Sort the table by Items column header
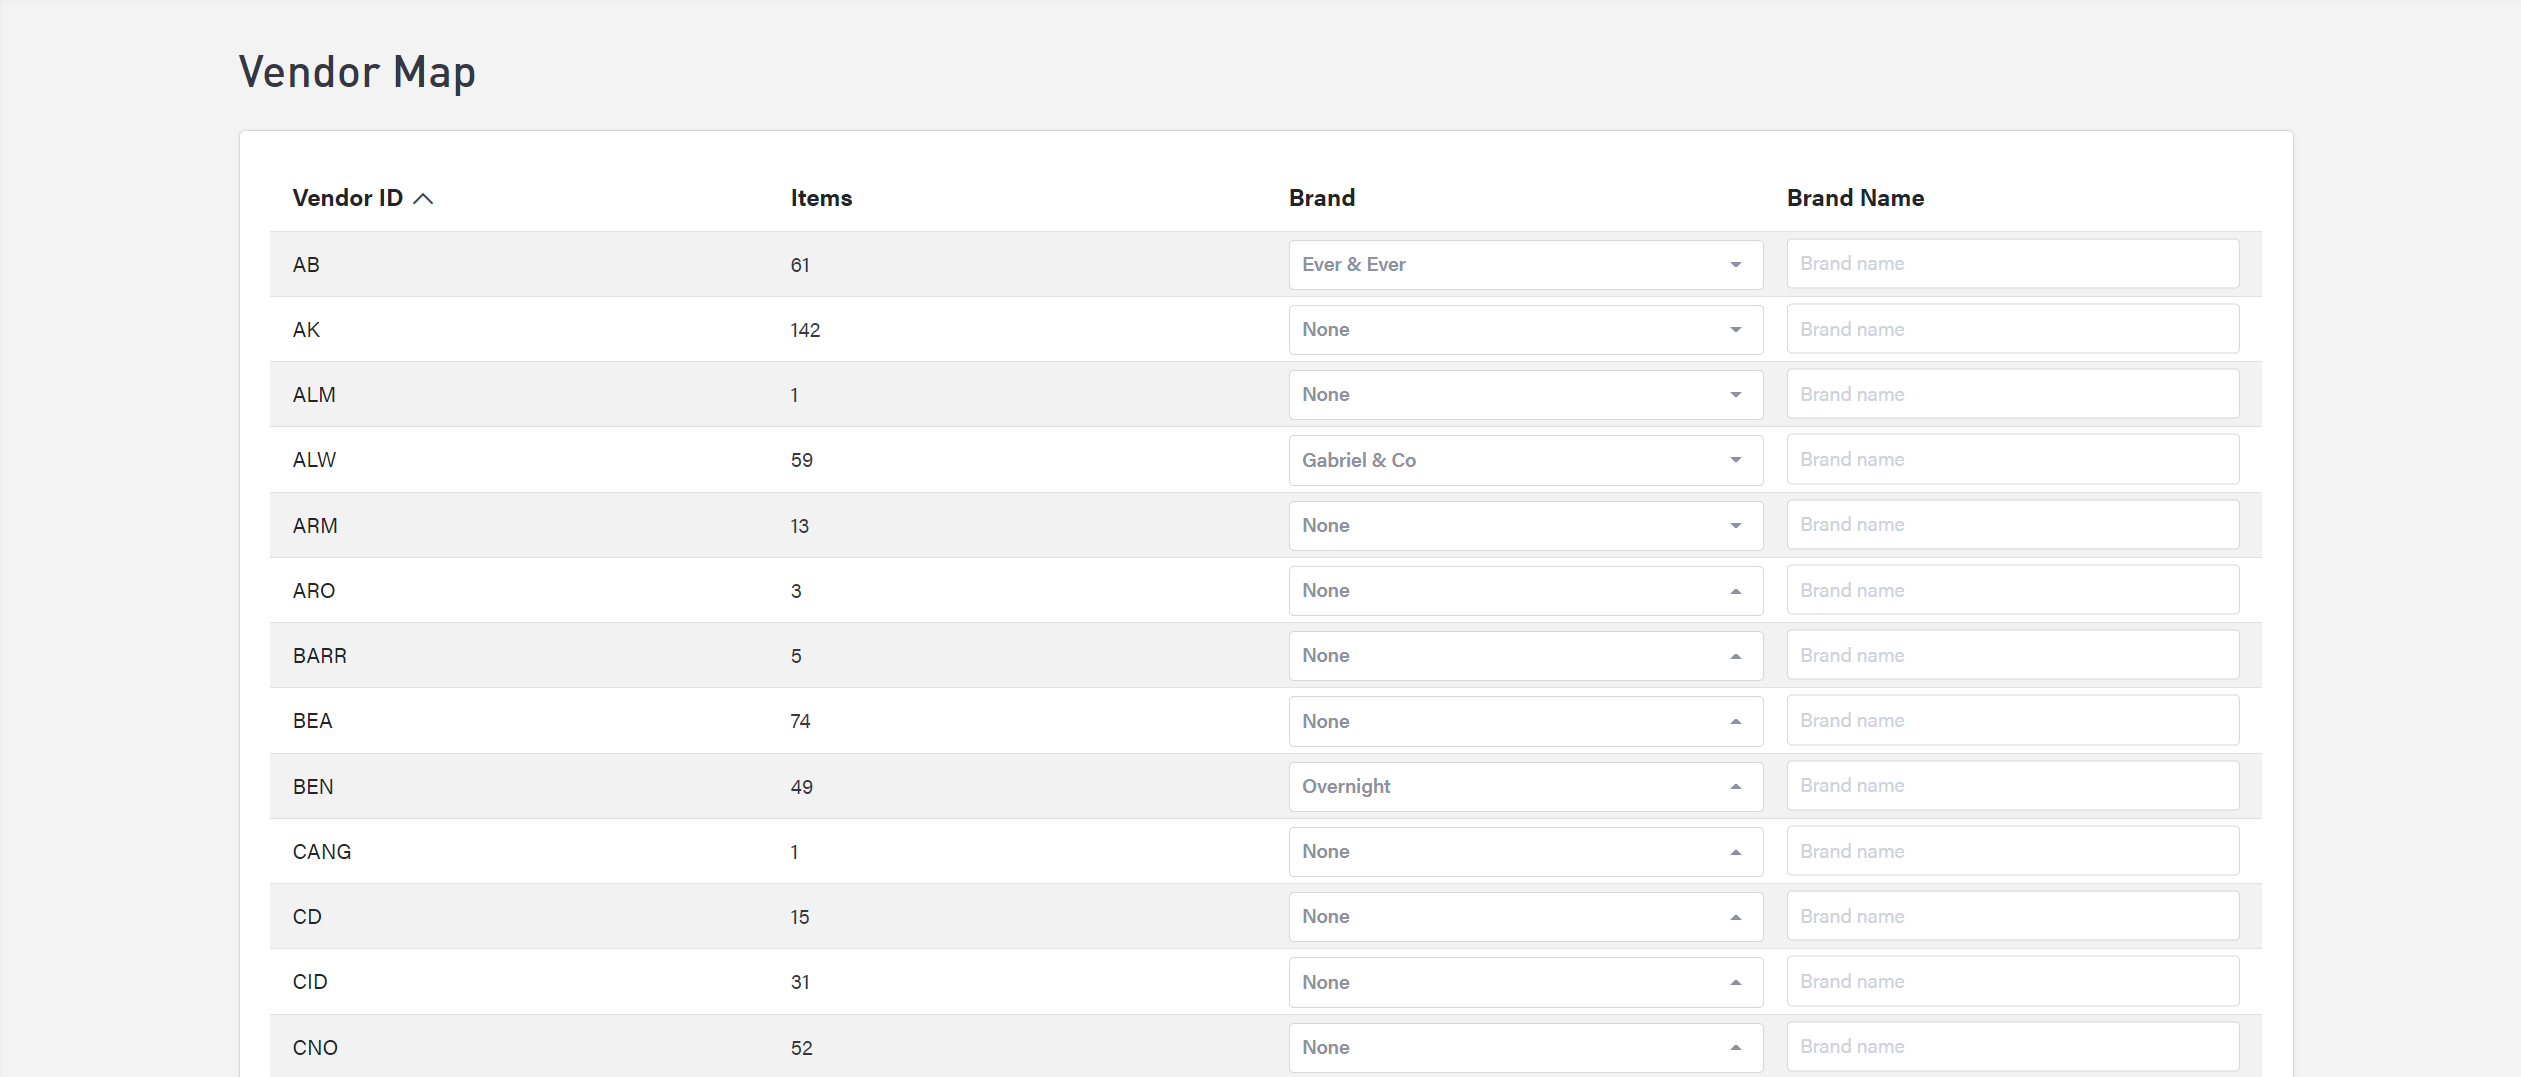 point(821,198)
